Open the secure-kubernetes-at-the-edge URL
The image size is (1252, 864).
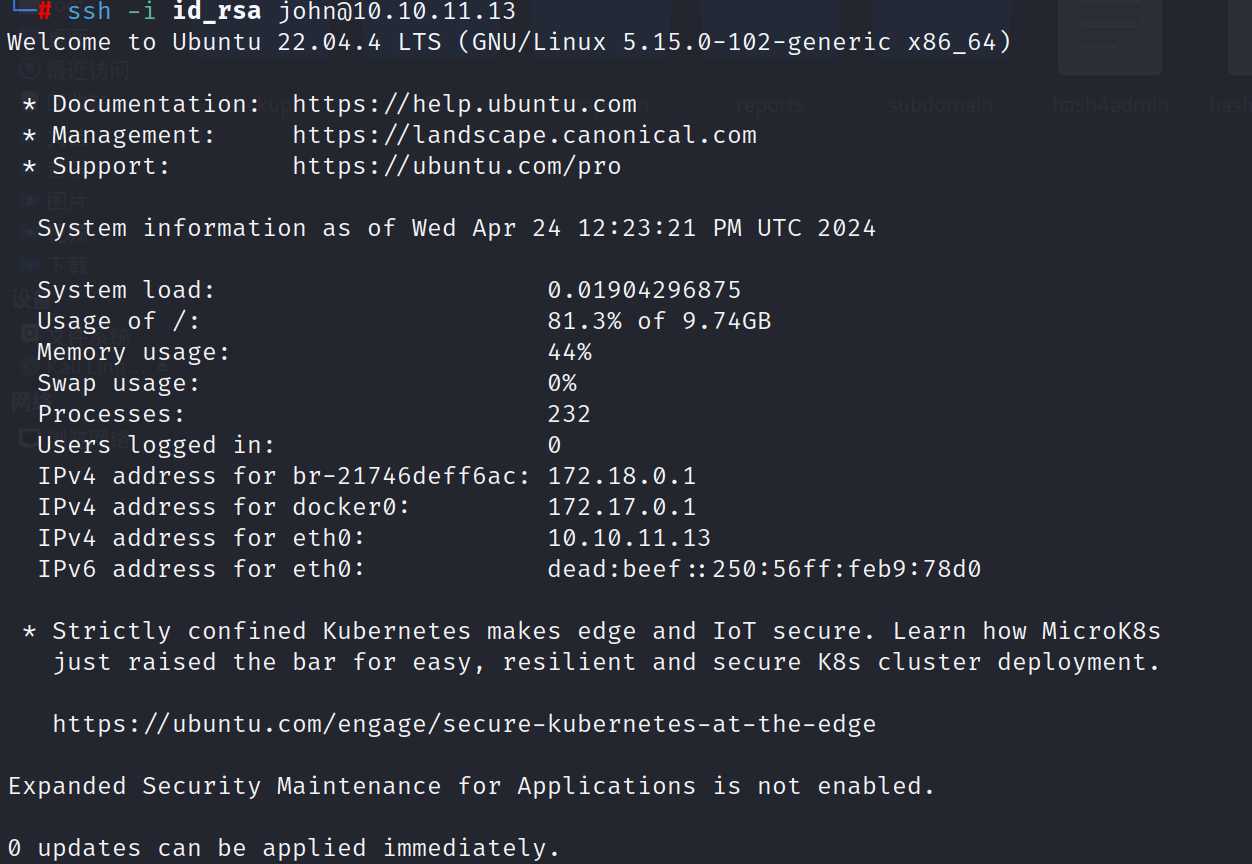464,724
